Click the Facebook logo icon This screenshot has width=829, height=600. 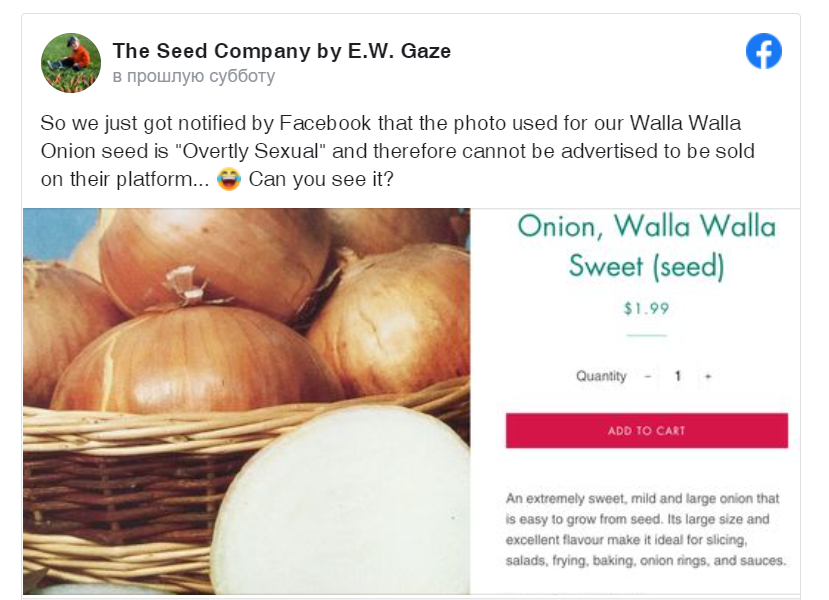pos(763,51)
